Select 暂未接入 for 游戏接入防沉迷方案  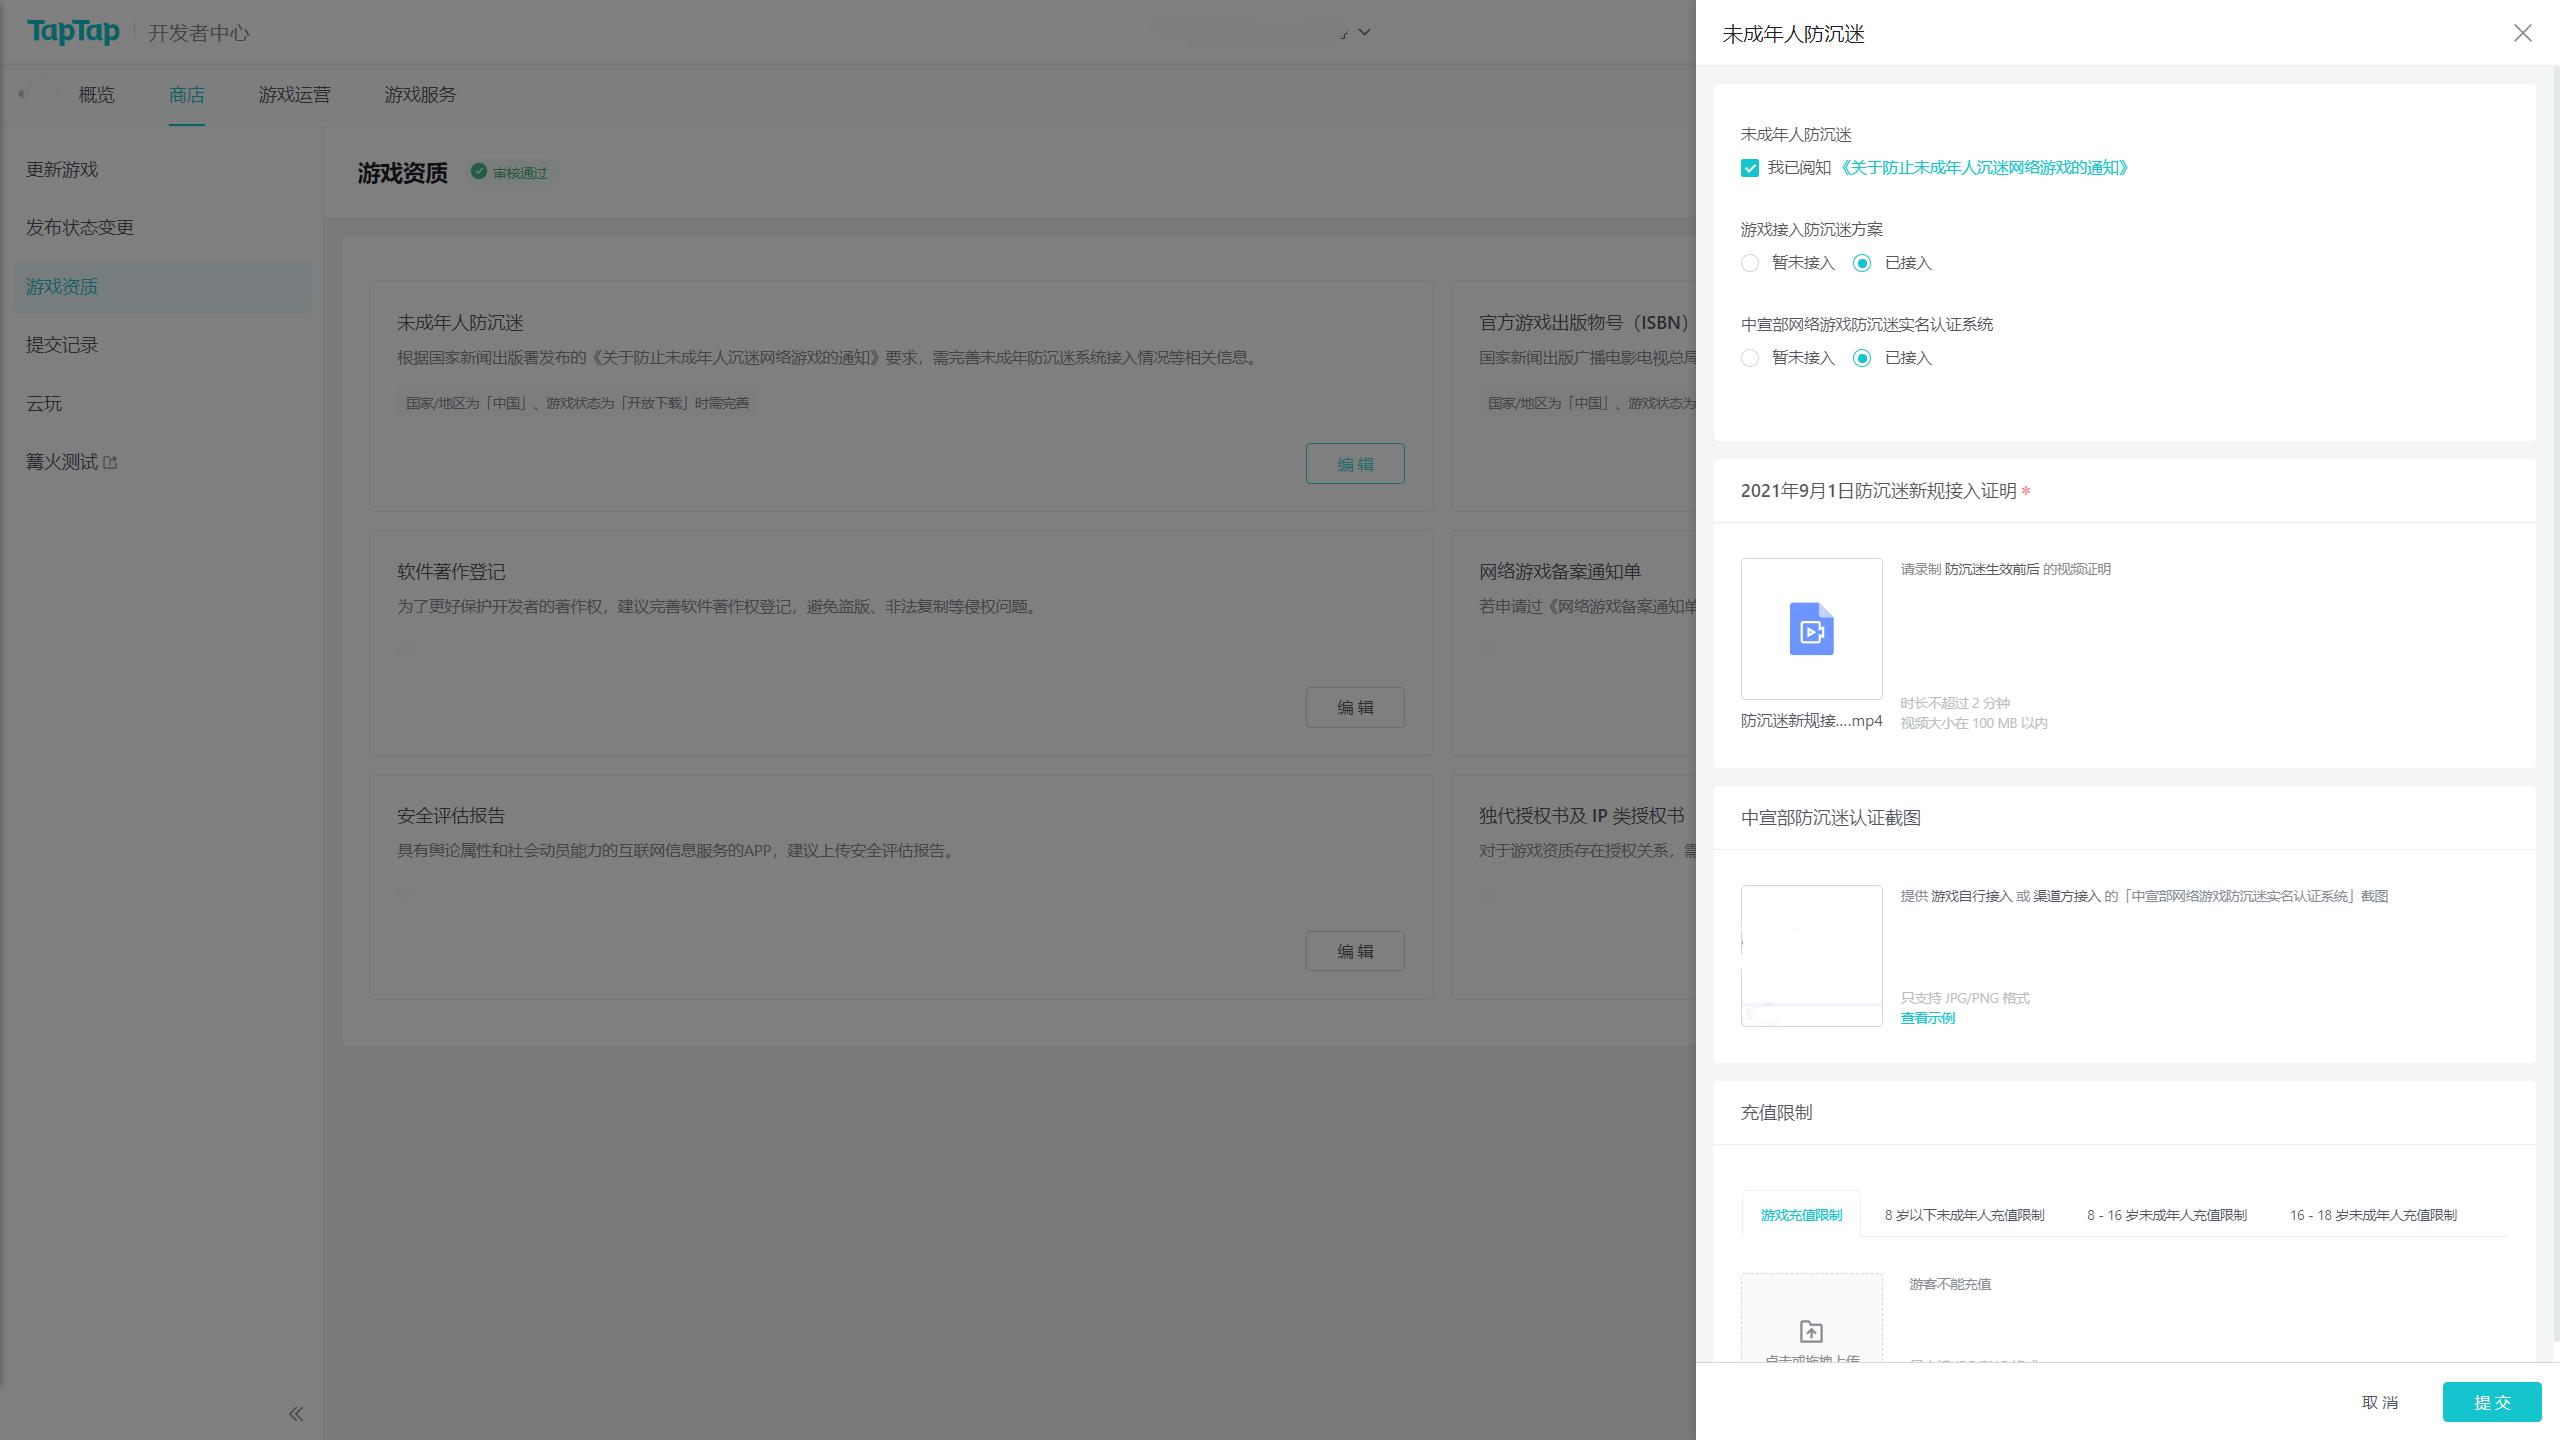1750,263
